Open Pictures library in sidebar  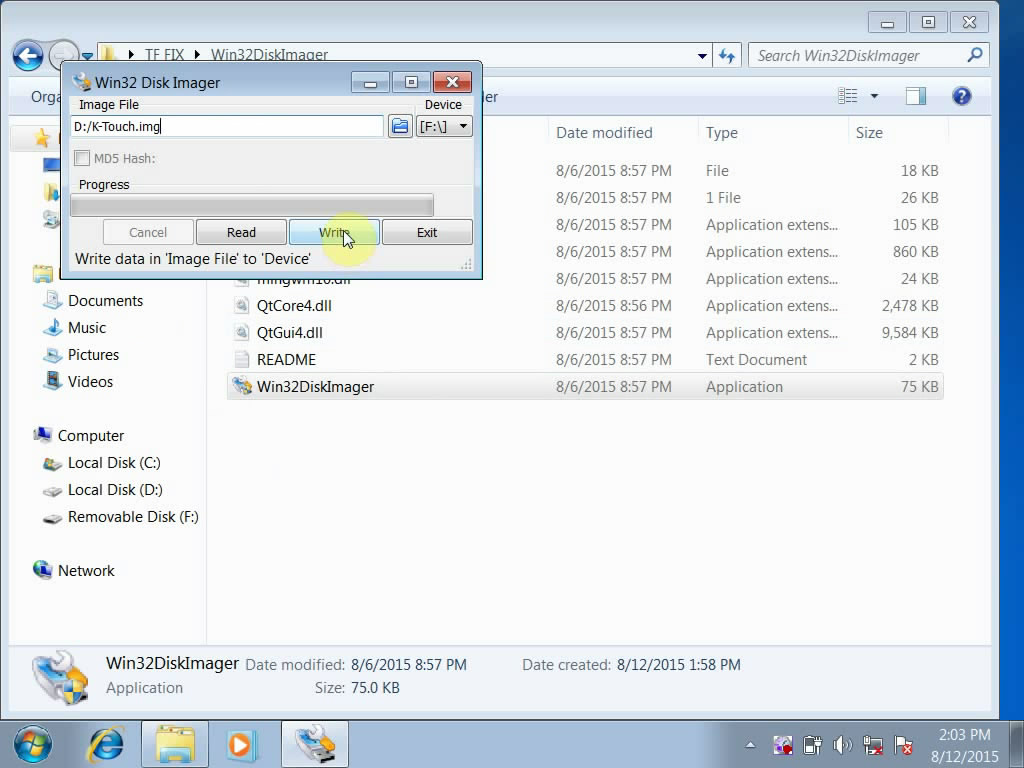(x=93, y=355)
